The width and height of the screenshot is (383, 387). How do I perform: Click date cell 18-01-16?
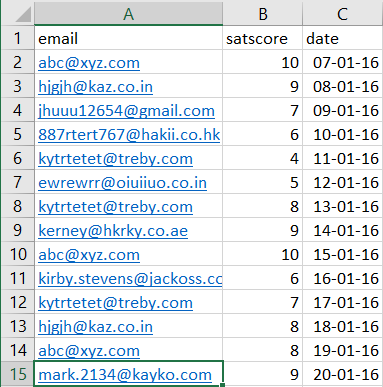pos(342,326)
